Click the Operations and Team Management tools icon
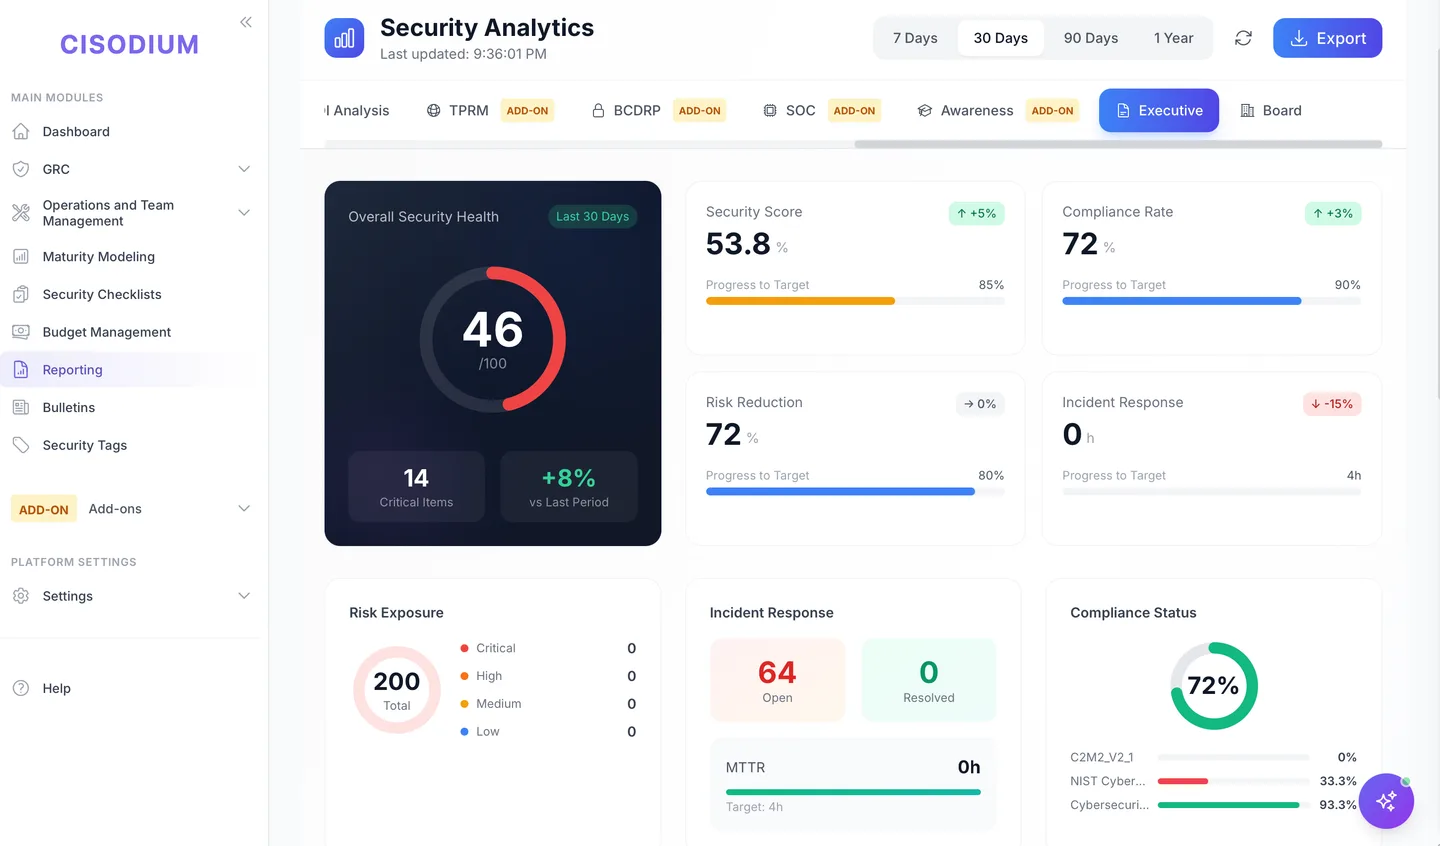This screenshot has height=846, width=1440. pyautogui.click(x=21, y=213)
